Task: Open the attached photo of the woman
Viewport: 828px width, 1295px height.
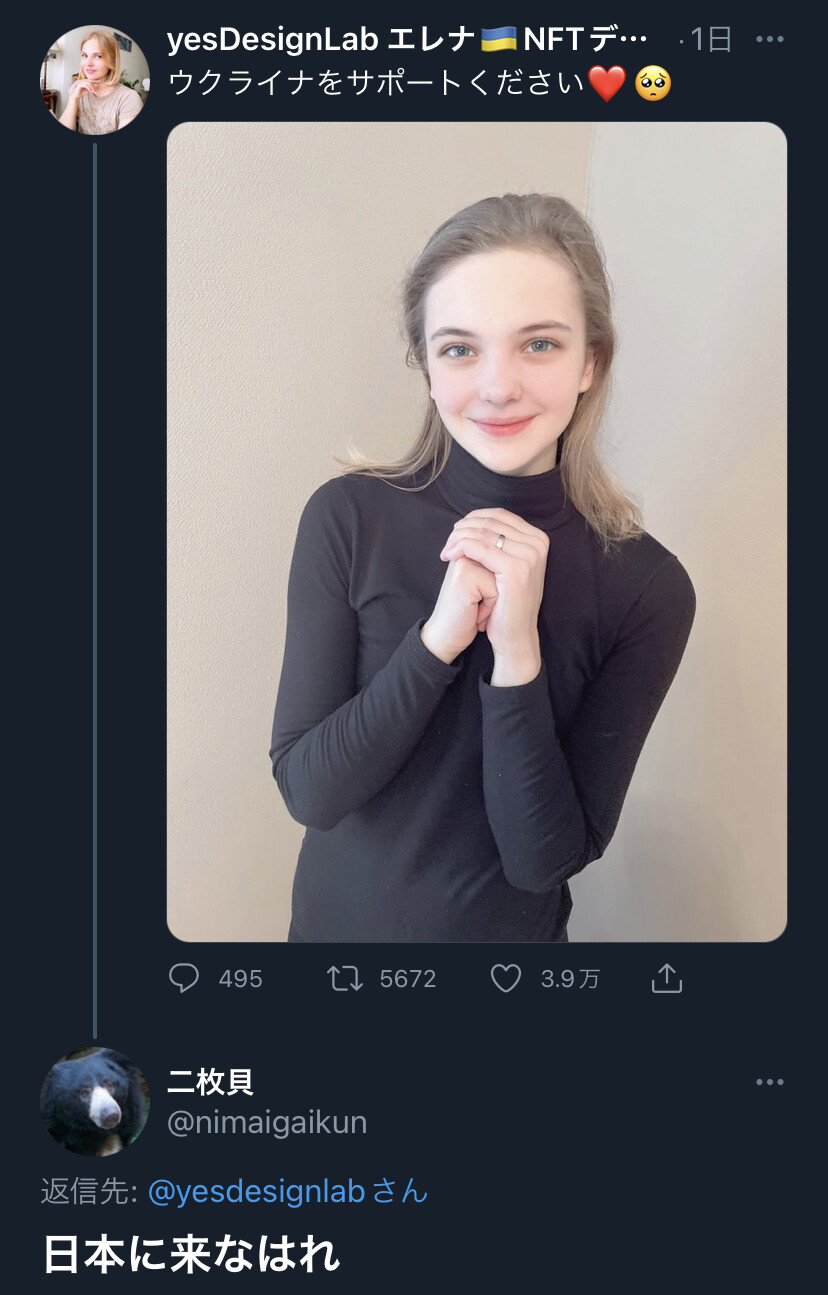Action: 477,532
